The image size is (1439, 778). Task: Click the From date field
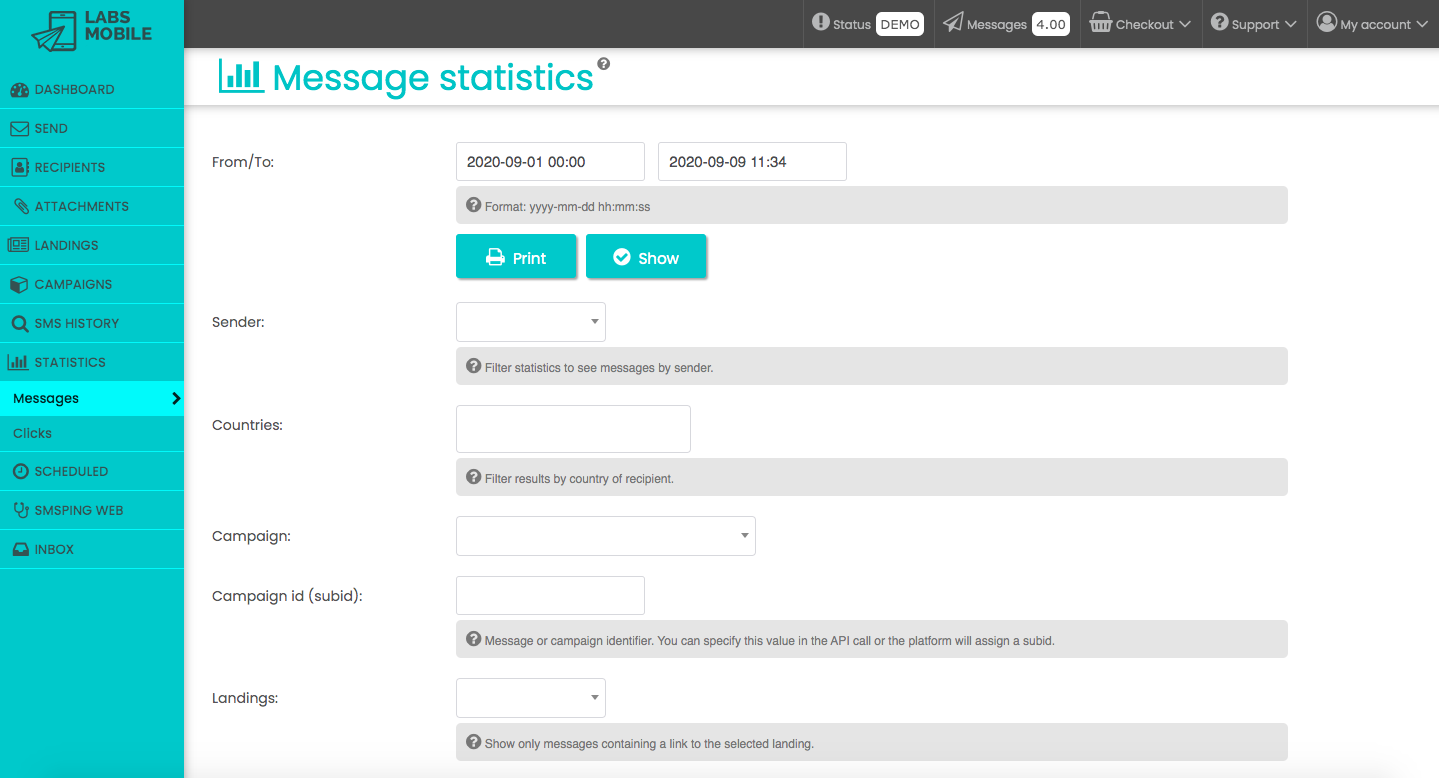point(550,162)
